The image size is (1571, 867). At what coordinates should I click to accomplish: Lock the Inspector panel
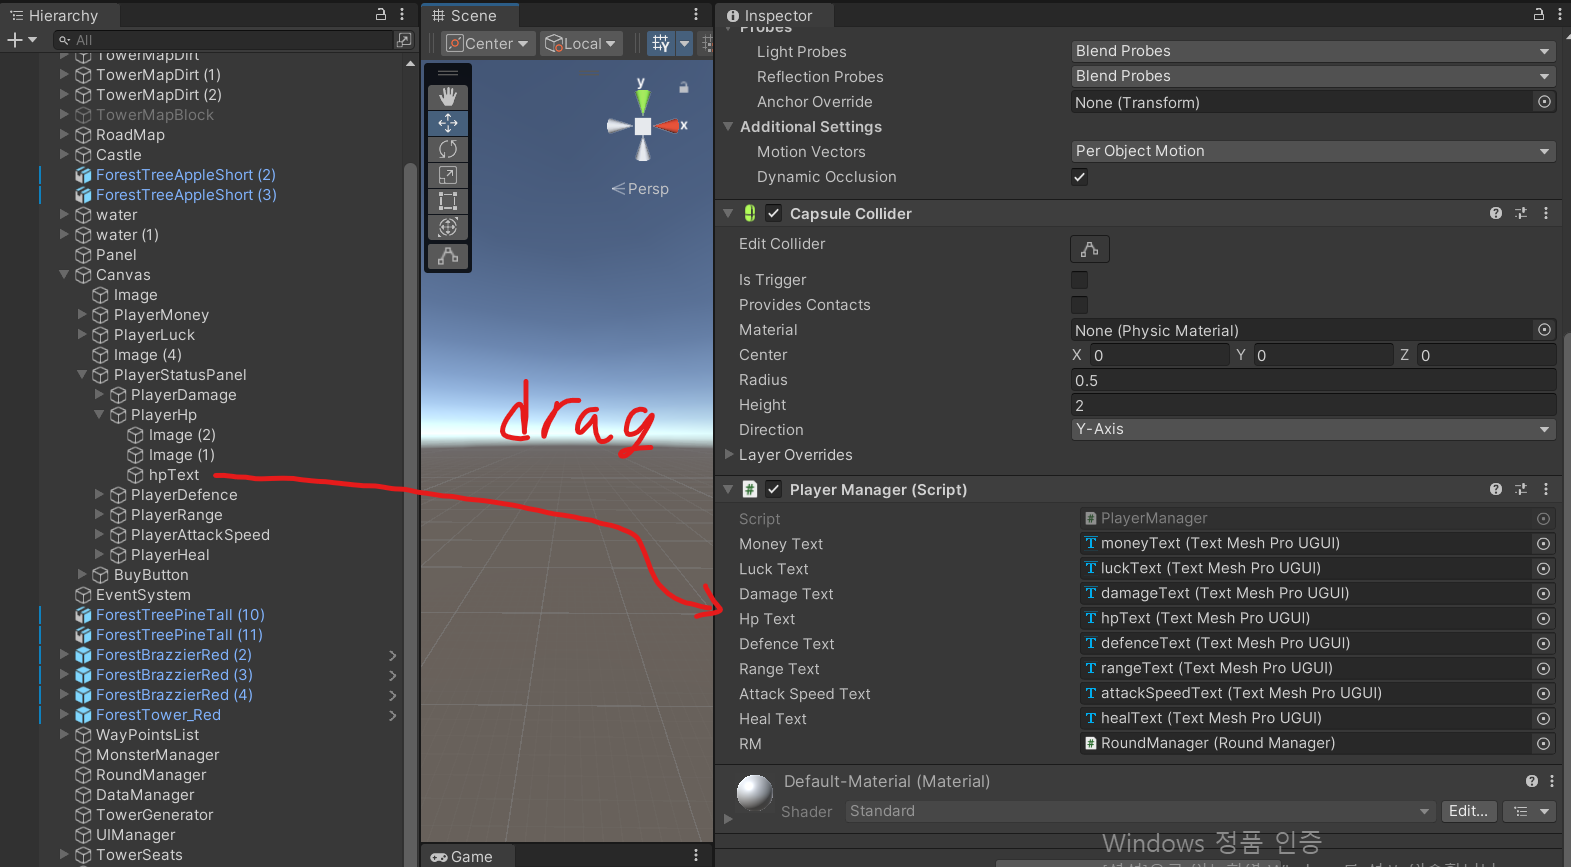tap(1539, 14)
